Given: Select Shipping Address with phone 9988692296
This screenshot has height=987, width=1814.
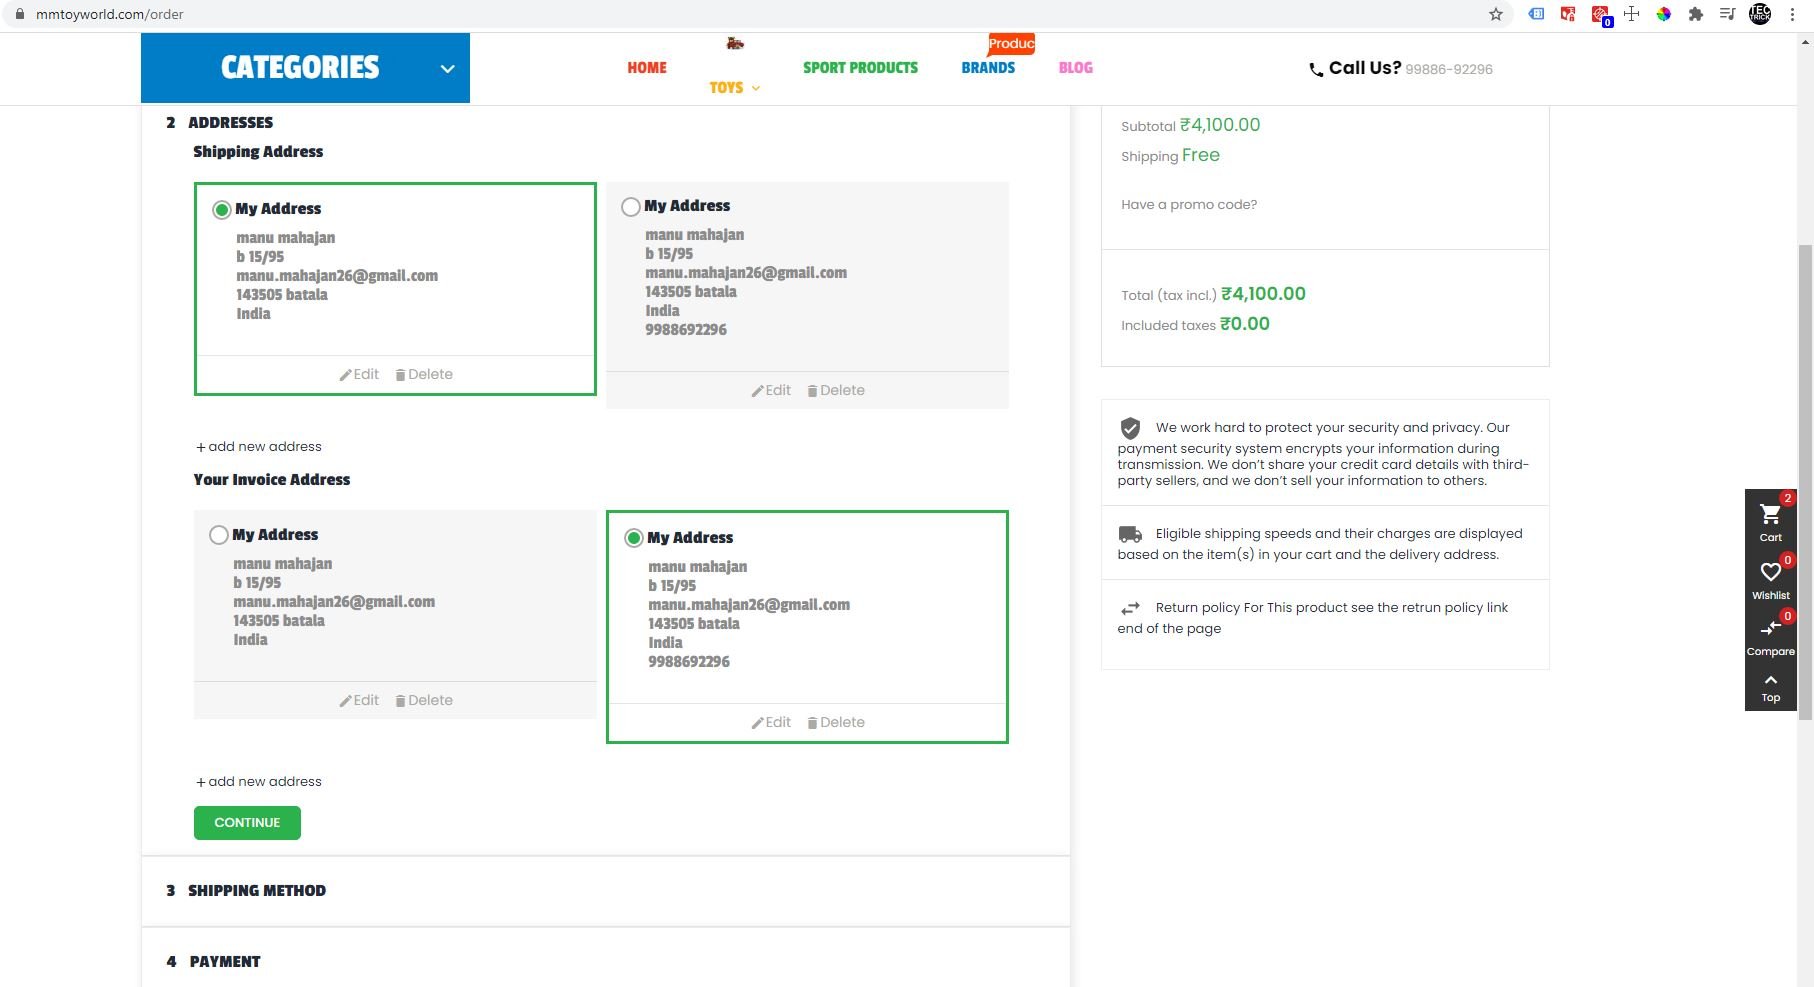Looking at the screenshot, I should click(631, 207).
